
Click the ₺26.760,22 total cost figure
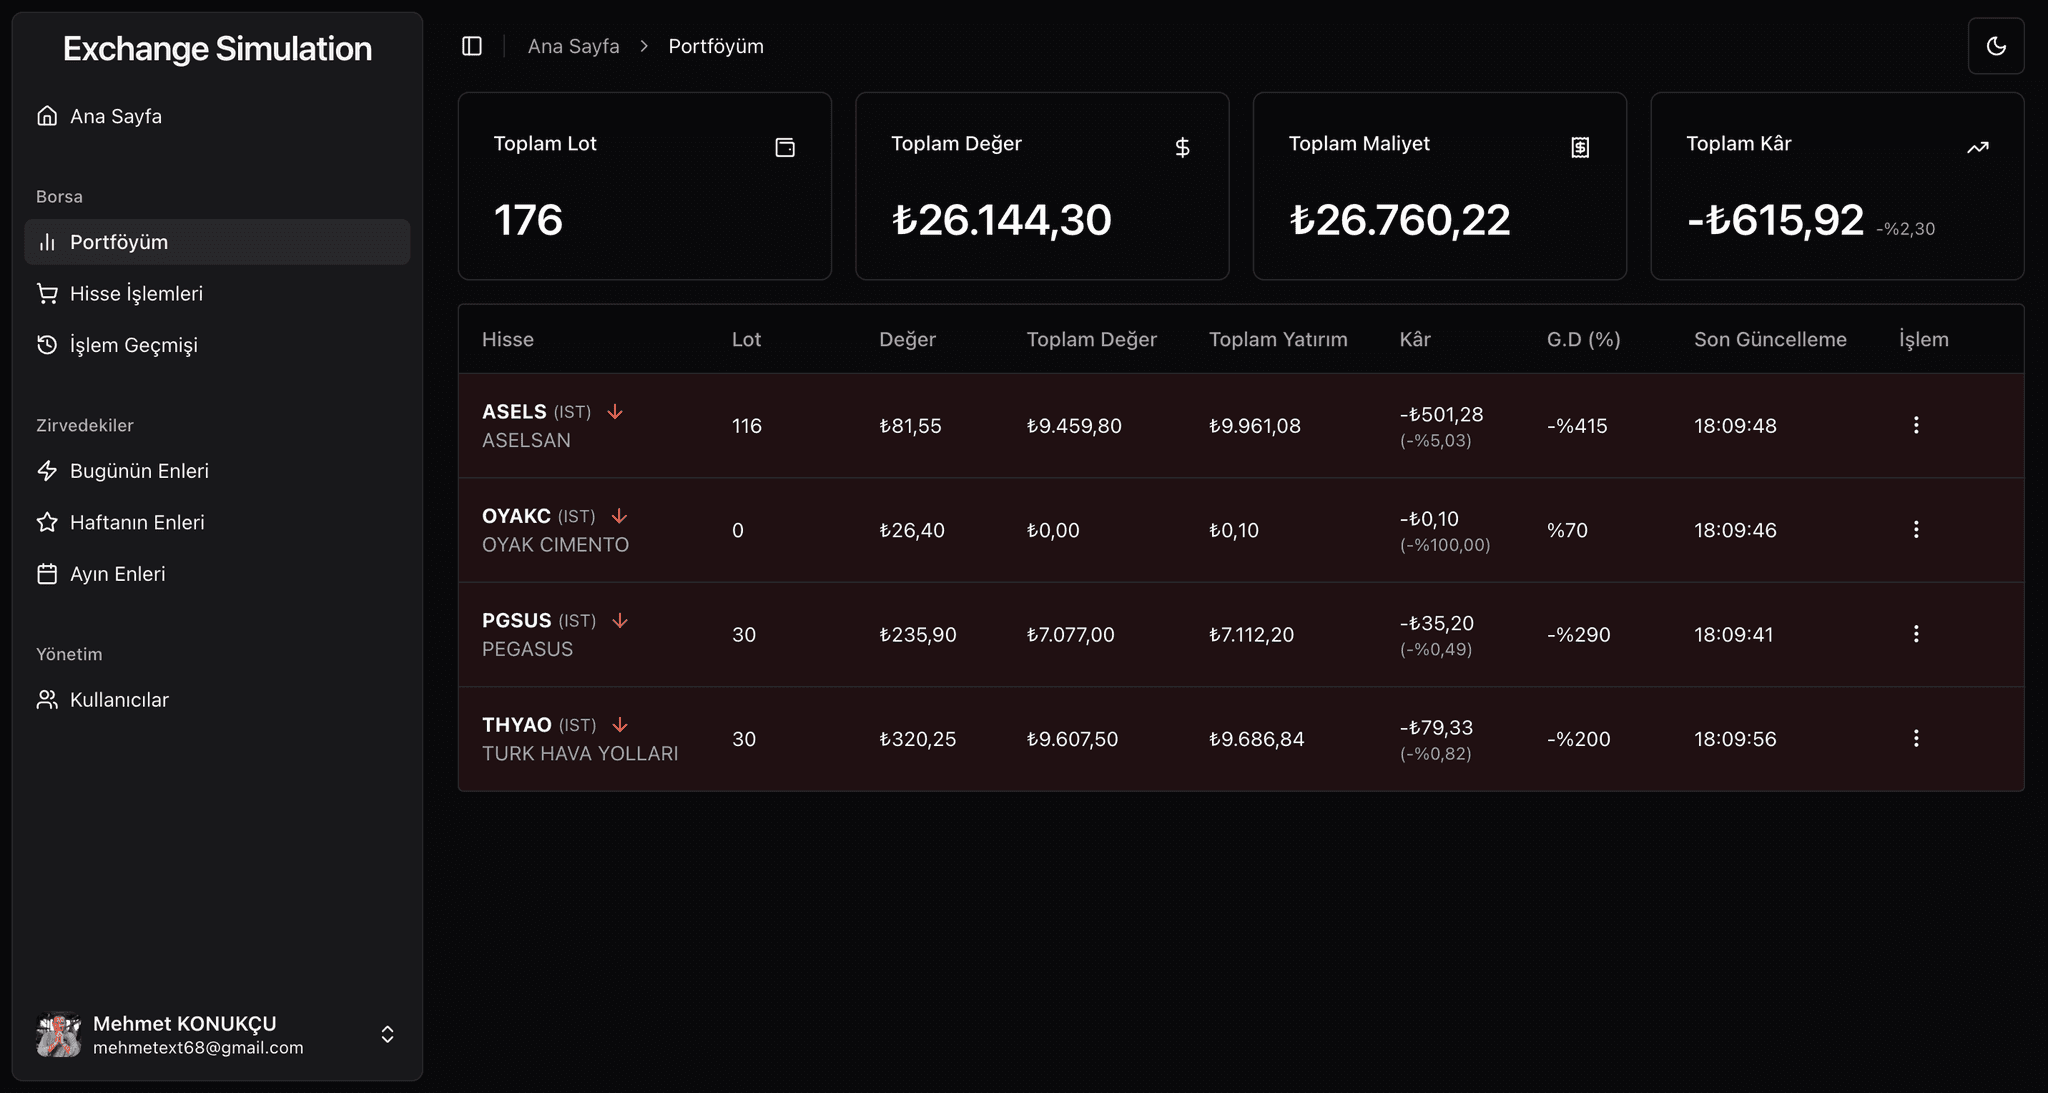click(1399, 220)
